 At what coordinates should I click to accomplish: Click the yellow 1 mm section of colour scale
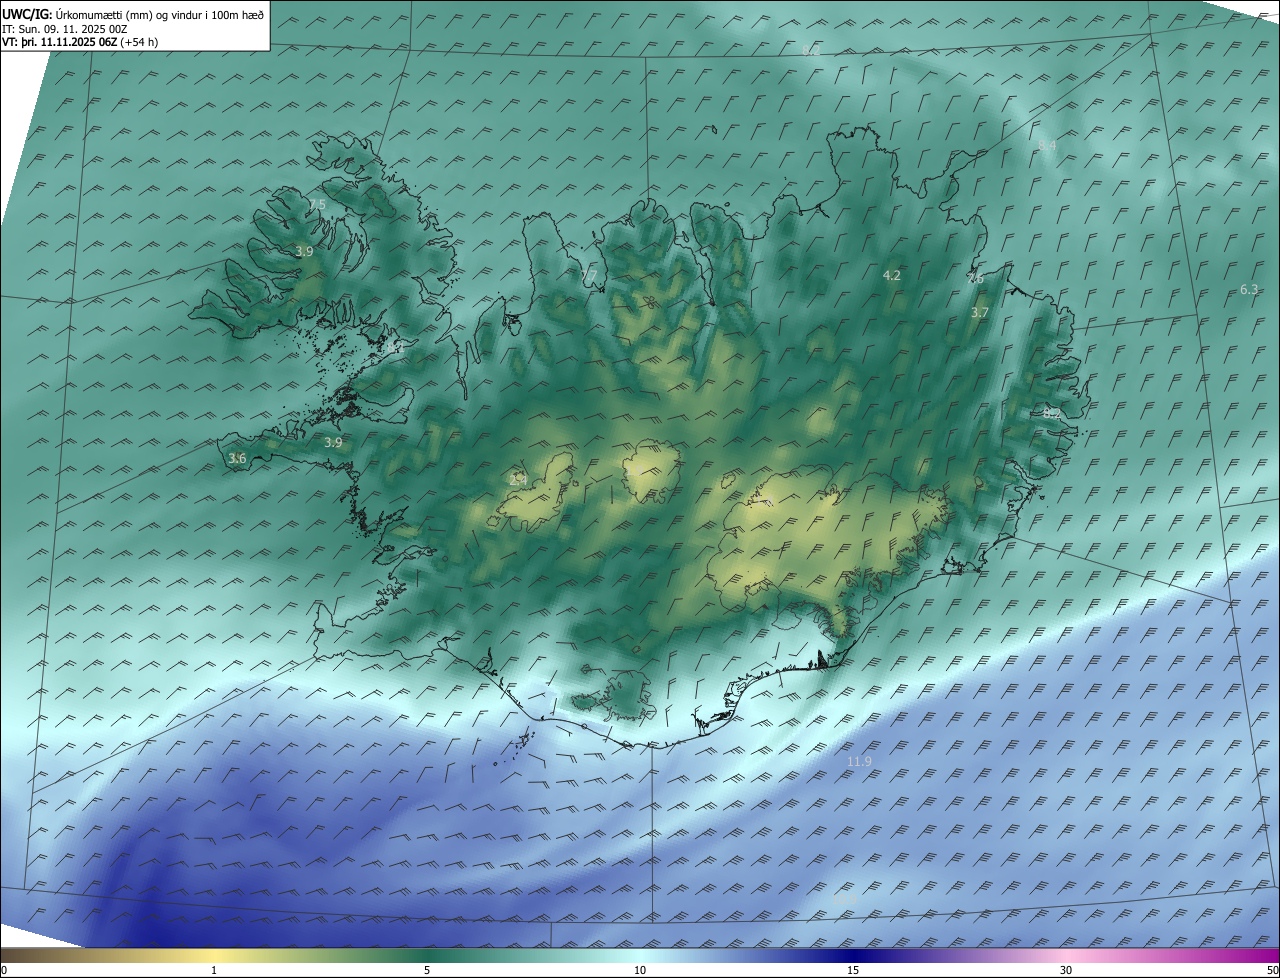point(214,955)
